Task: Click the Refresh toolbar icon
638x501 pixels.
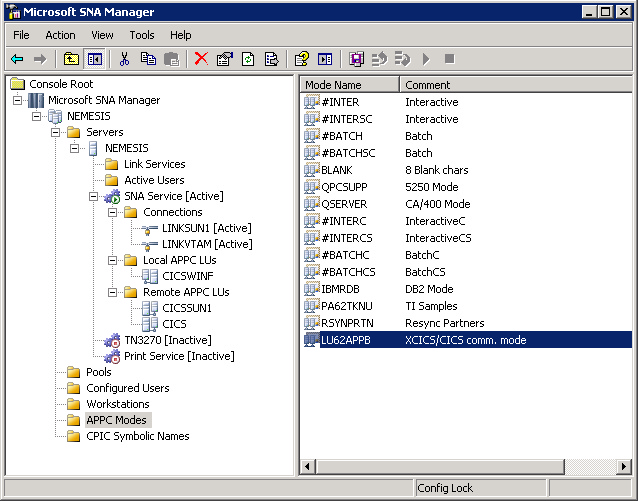Action: click(247, 59)
